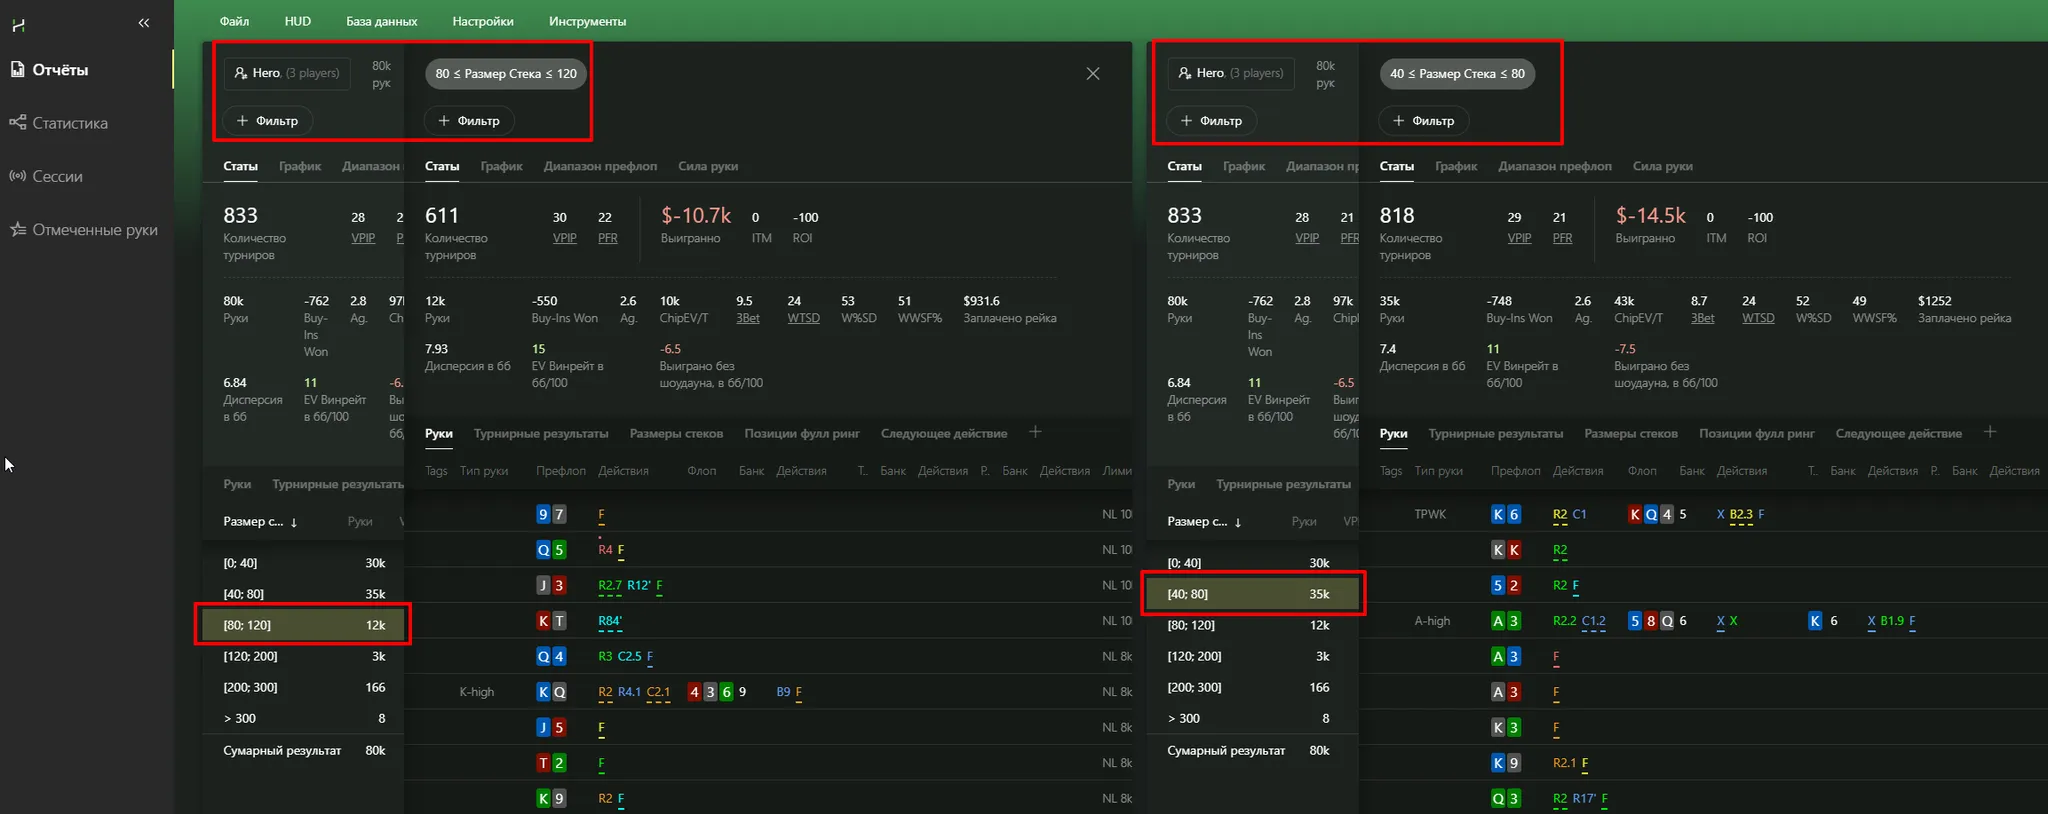This screenshot has height=814, width=2048.
Task: Open the Отчёты section in the sidebar
Action: point(60,70)
